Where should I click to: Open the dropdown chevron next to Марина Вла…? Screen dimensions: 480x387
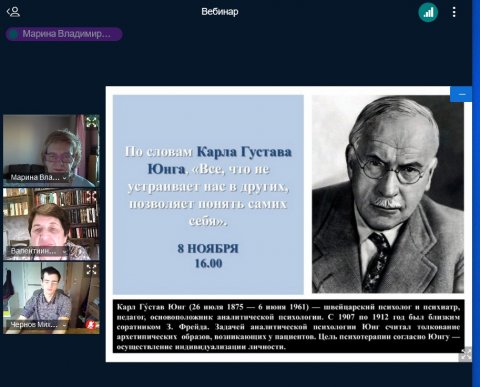coord(64,178)
